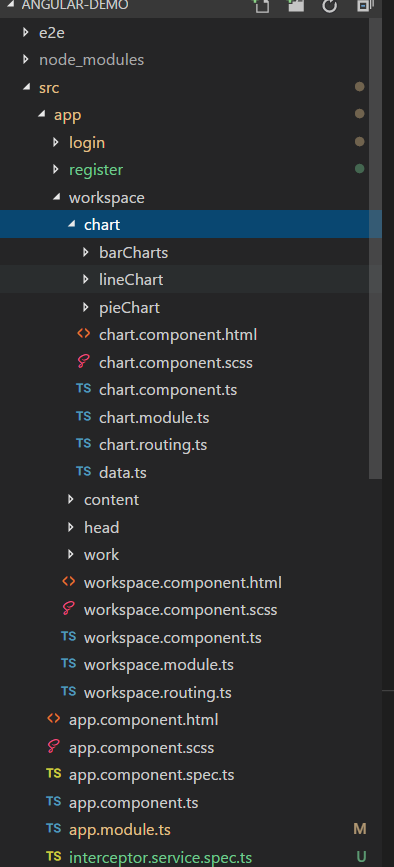The width and height of the screenshot is (394, 867).
Task: Open workspace.component.scss file
Action: 181,610
